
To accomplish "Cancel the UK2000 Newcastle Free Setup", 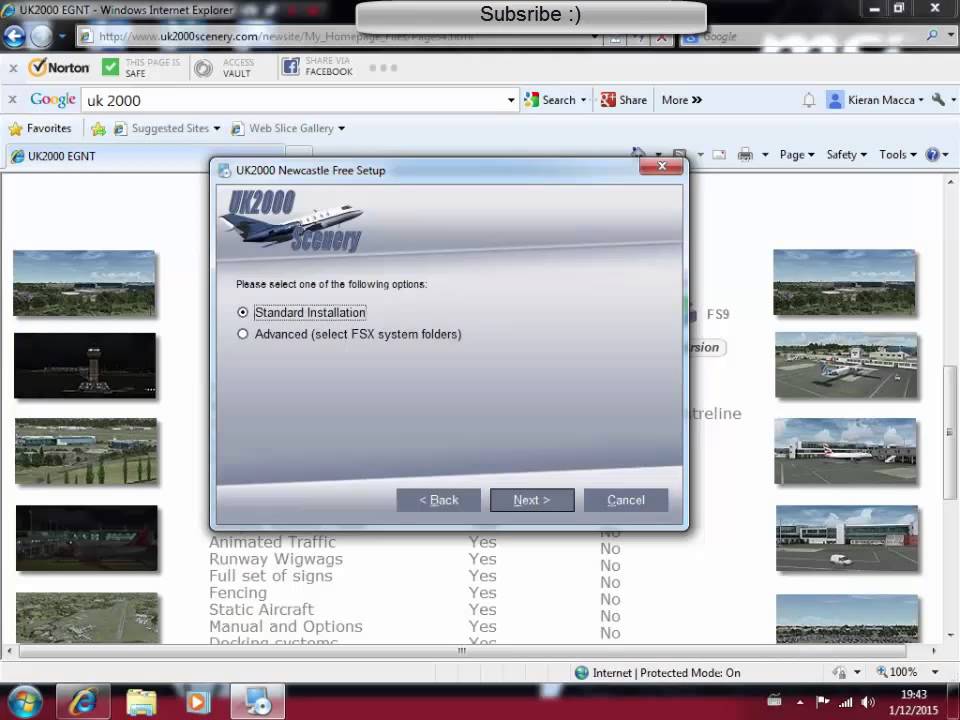I will [626, 500].
